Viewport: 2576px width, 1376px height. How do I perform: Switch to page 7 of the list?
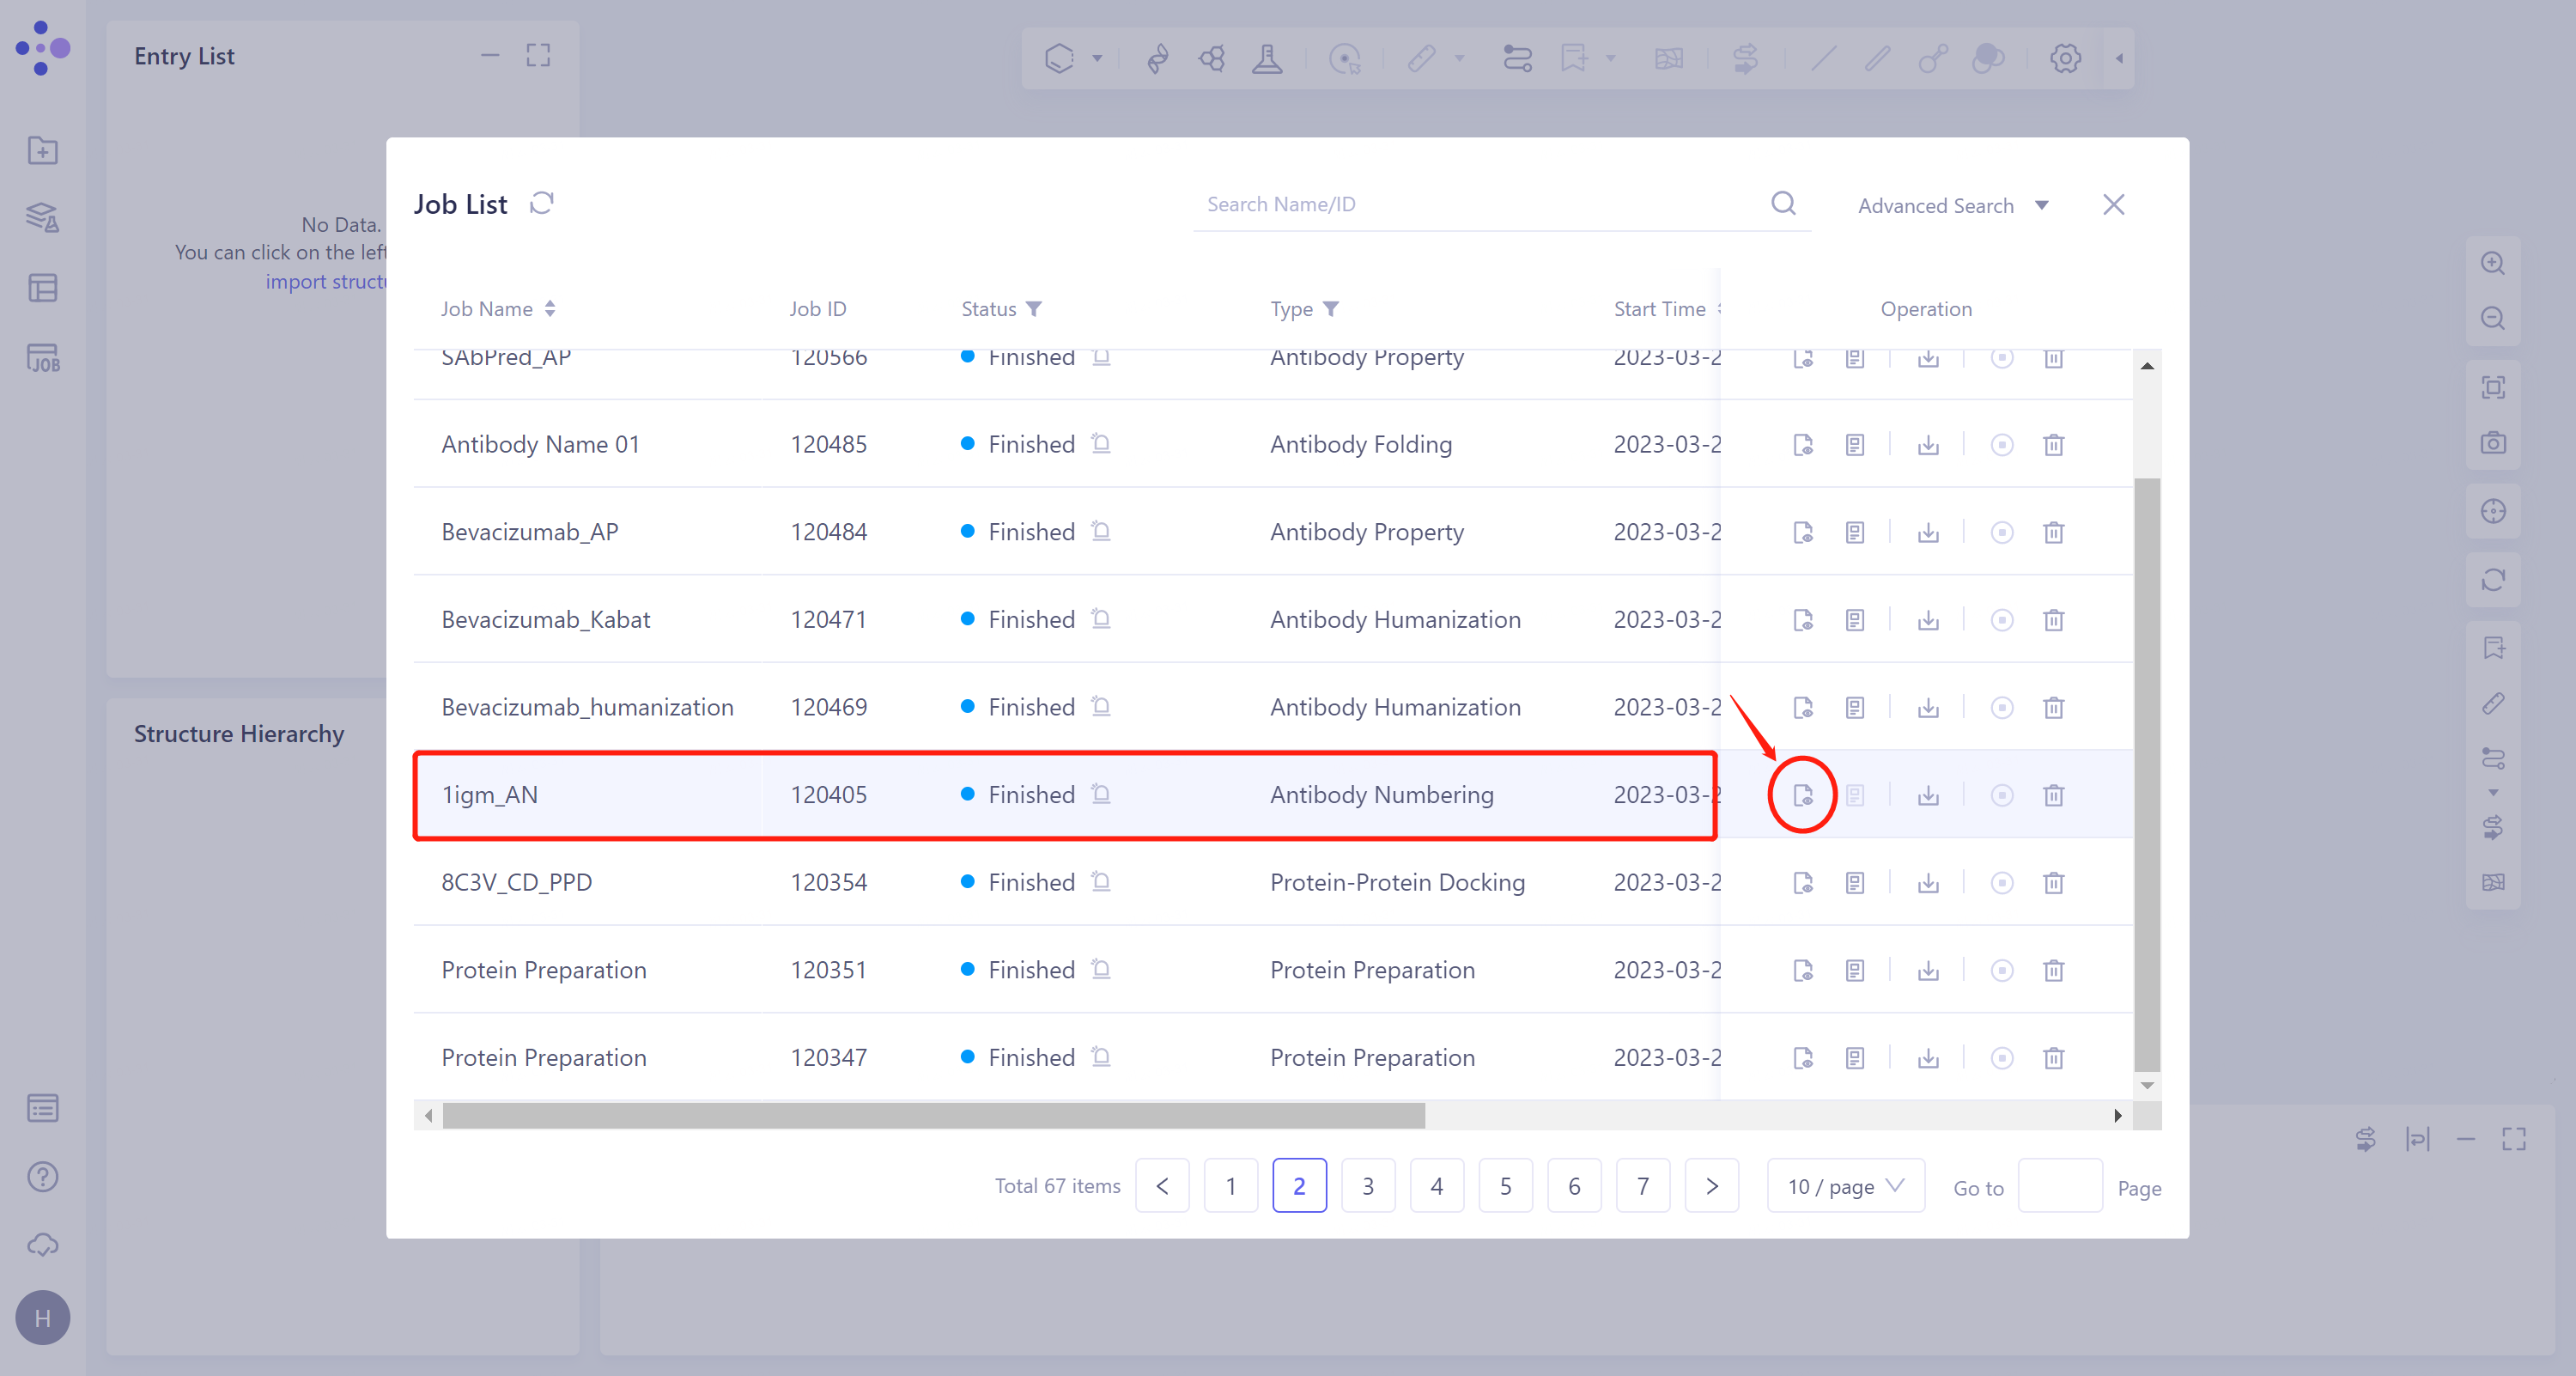coord(1642,1186)
